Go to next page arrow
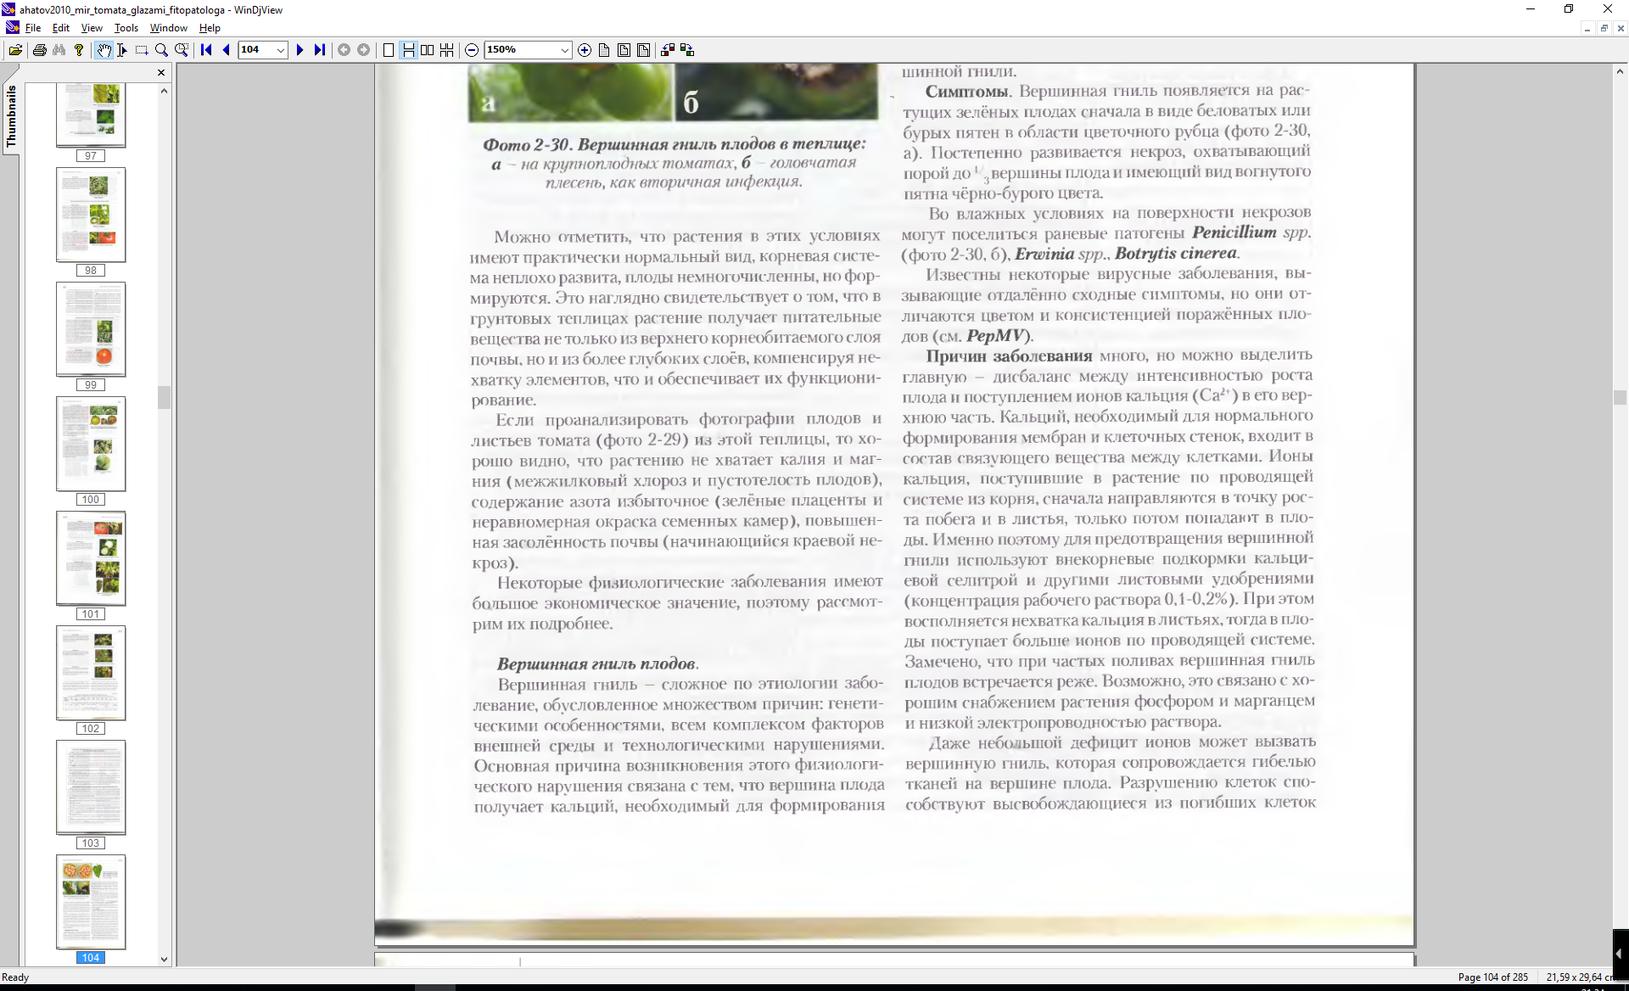The height and width of the screenshot is (991, 1629). point(299,50)
